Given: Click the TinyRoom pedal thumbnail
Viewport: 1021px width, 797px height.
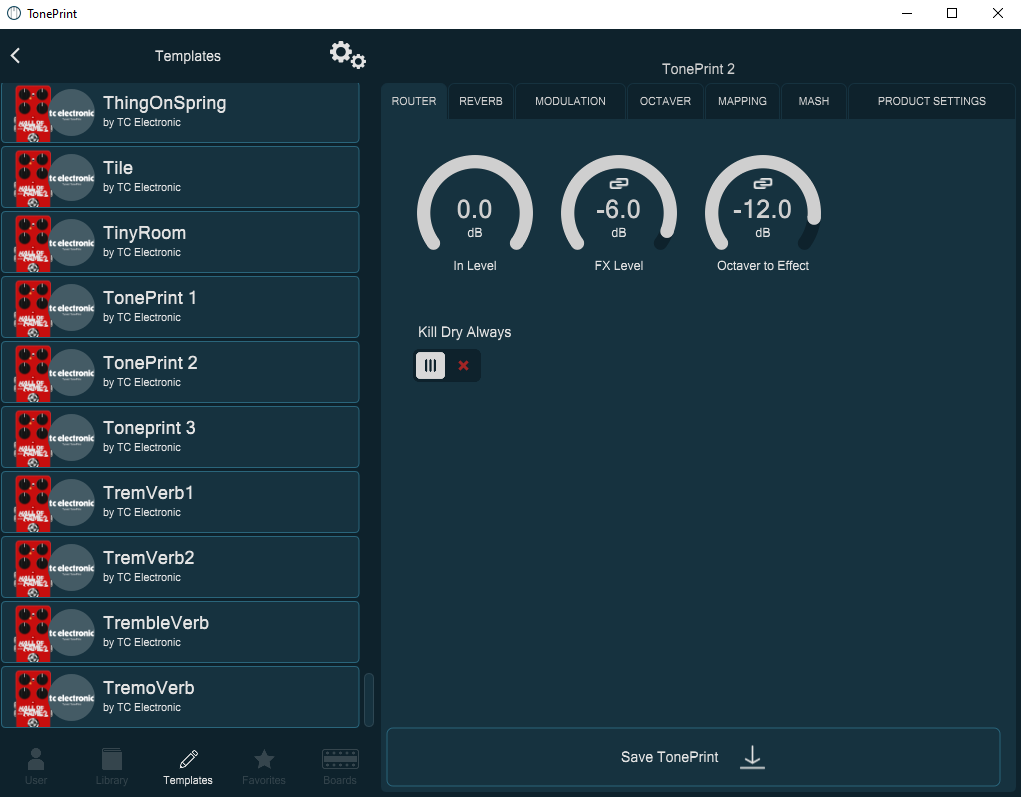Looking at the screenshot, I should click(x=33, y=242).
